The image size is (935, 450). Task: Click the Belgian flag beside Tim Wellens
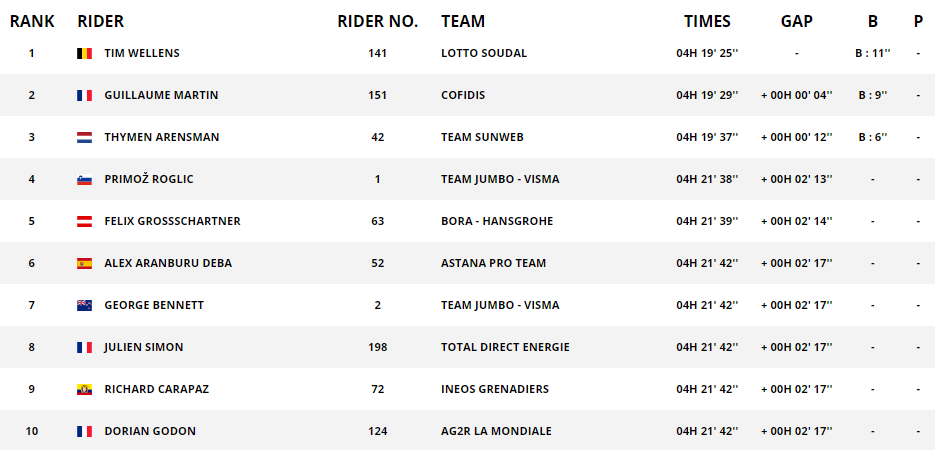[x=84, y=53]
